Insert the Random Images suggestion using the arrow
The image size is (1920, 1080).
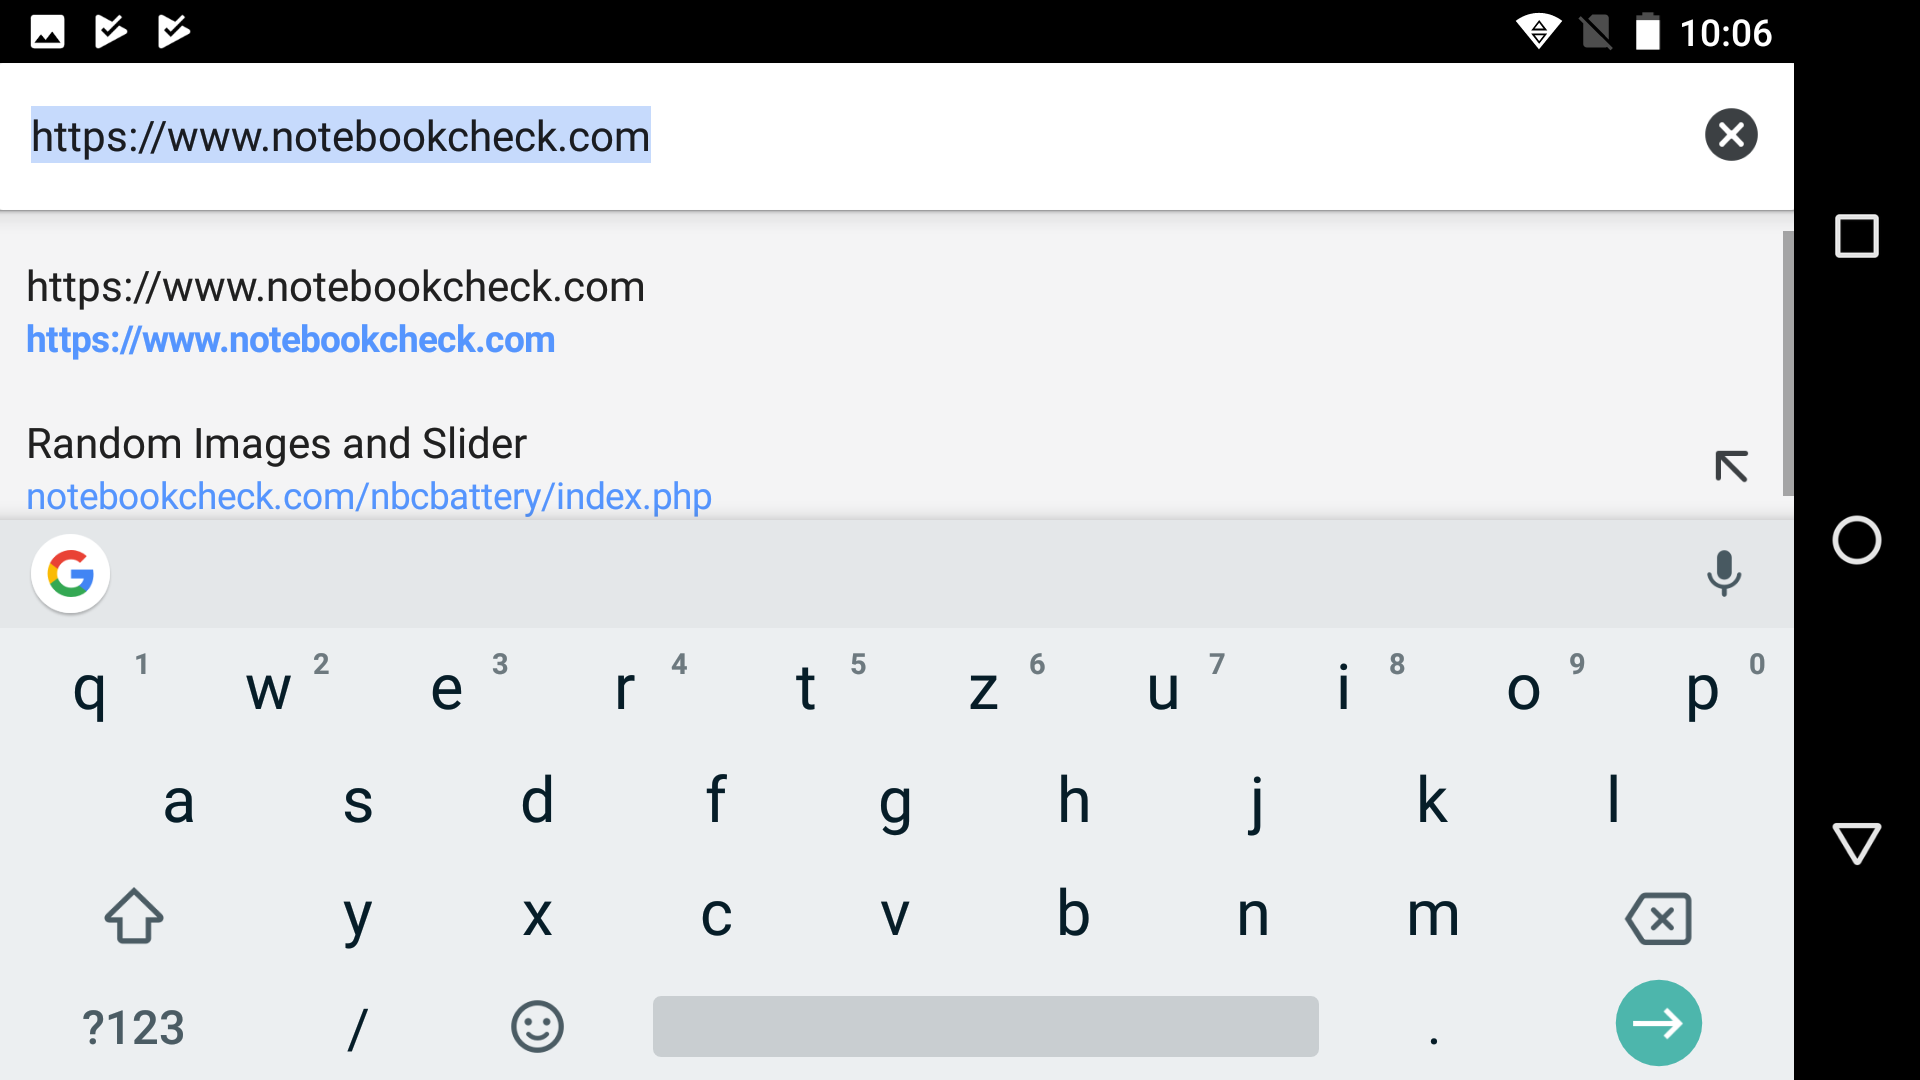coord(1731,467)
